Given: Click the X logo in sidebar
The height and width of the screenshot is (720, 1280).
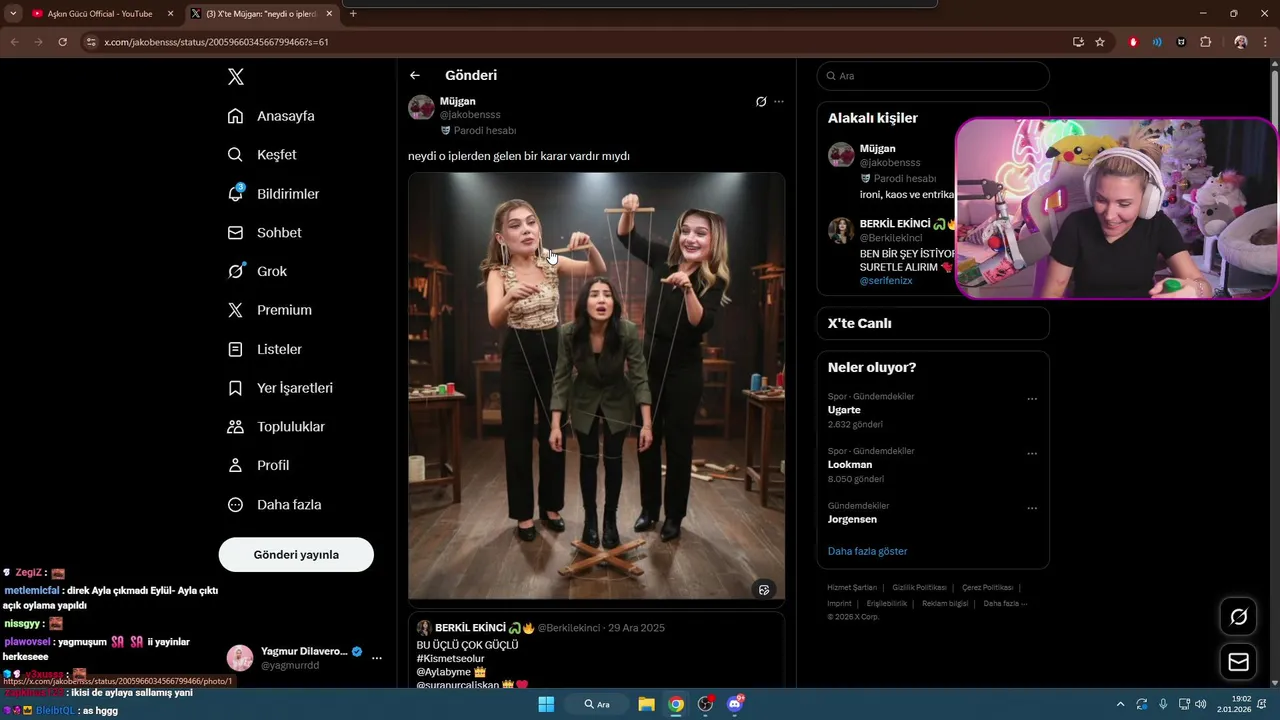Looking at the screenshot, I should click(x=235, y=77).
